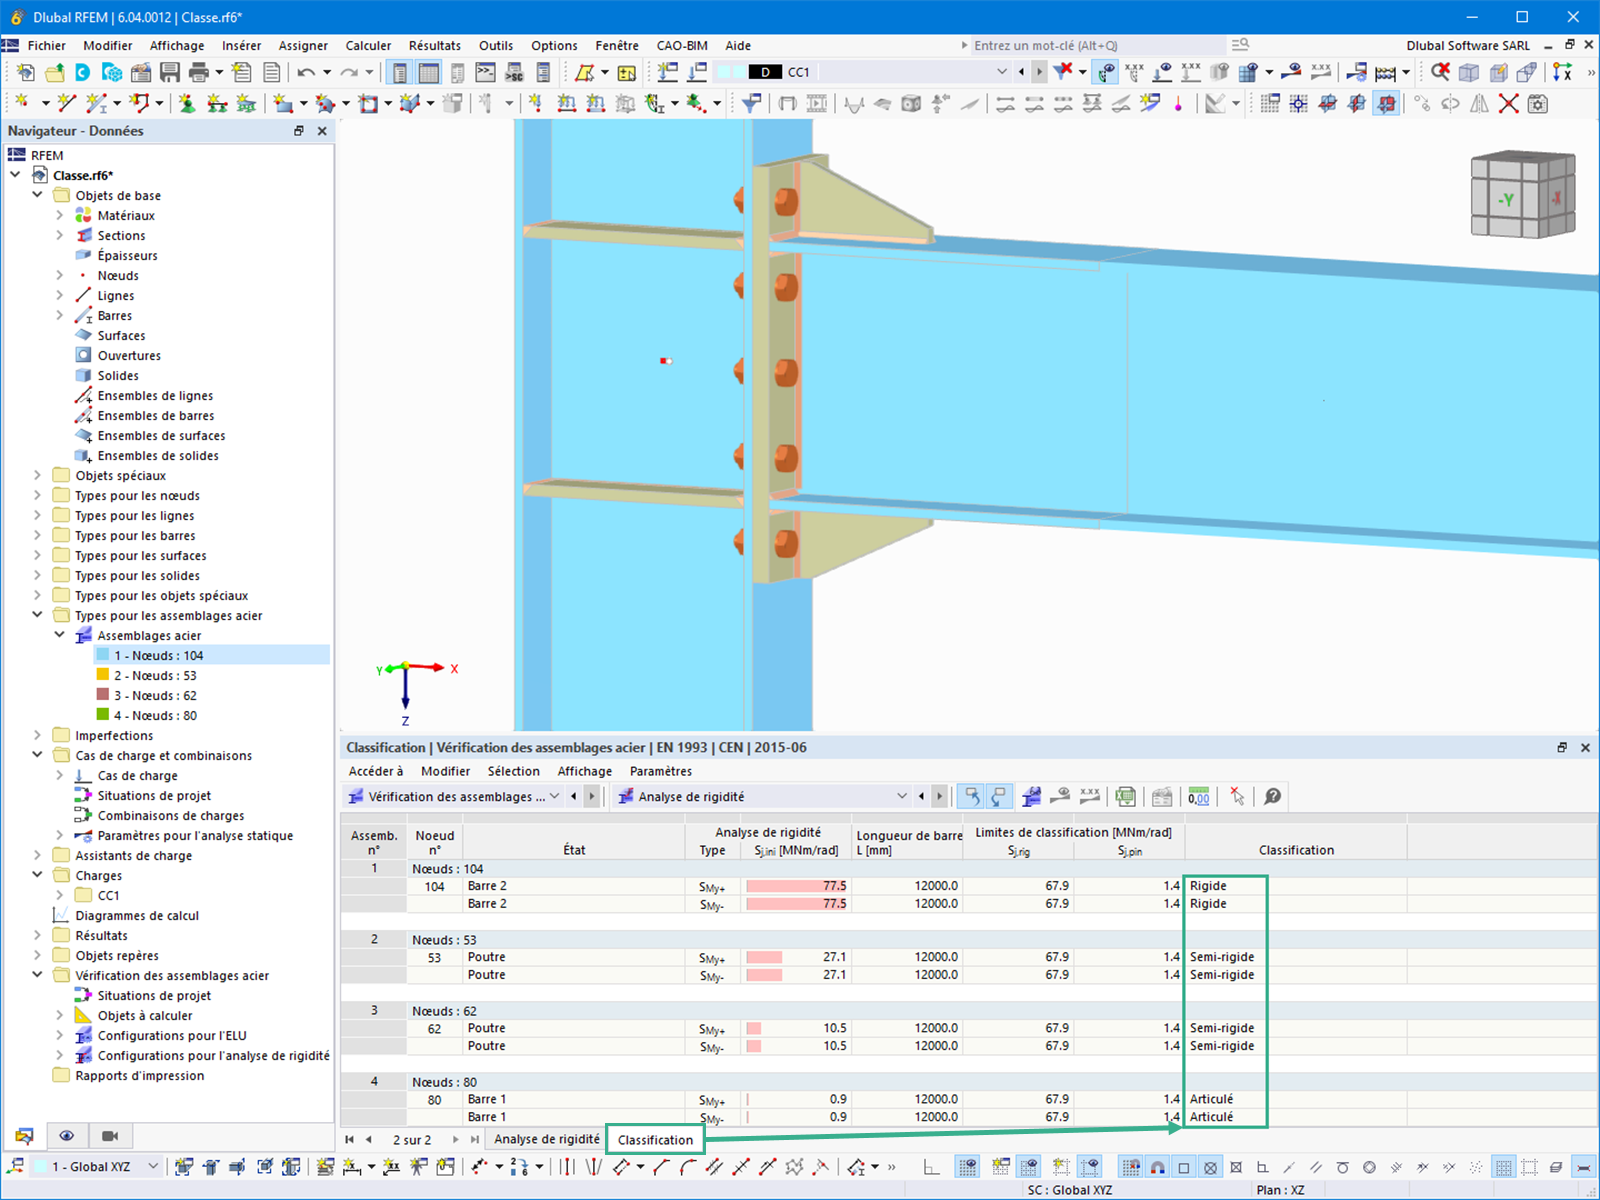Click the video camera icon in navigator
The width and height of the screenshot is (1600, 1200).
[110, 1136]
